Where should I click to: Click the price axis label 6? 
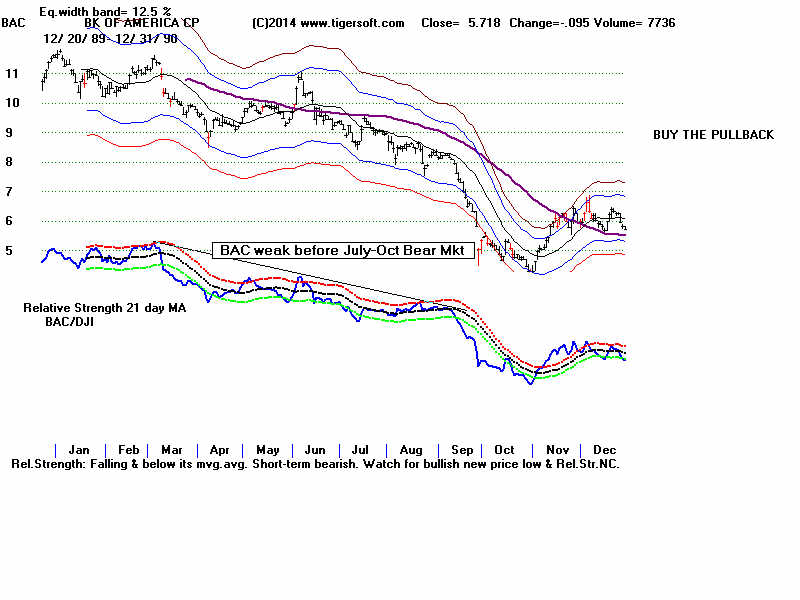[9, 221]
